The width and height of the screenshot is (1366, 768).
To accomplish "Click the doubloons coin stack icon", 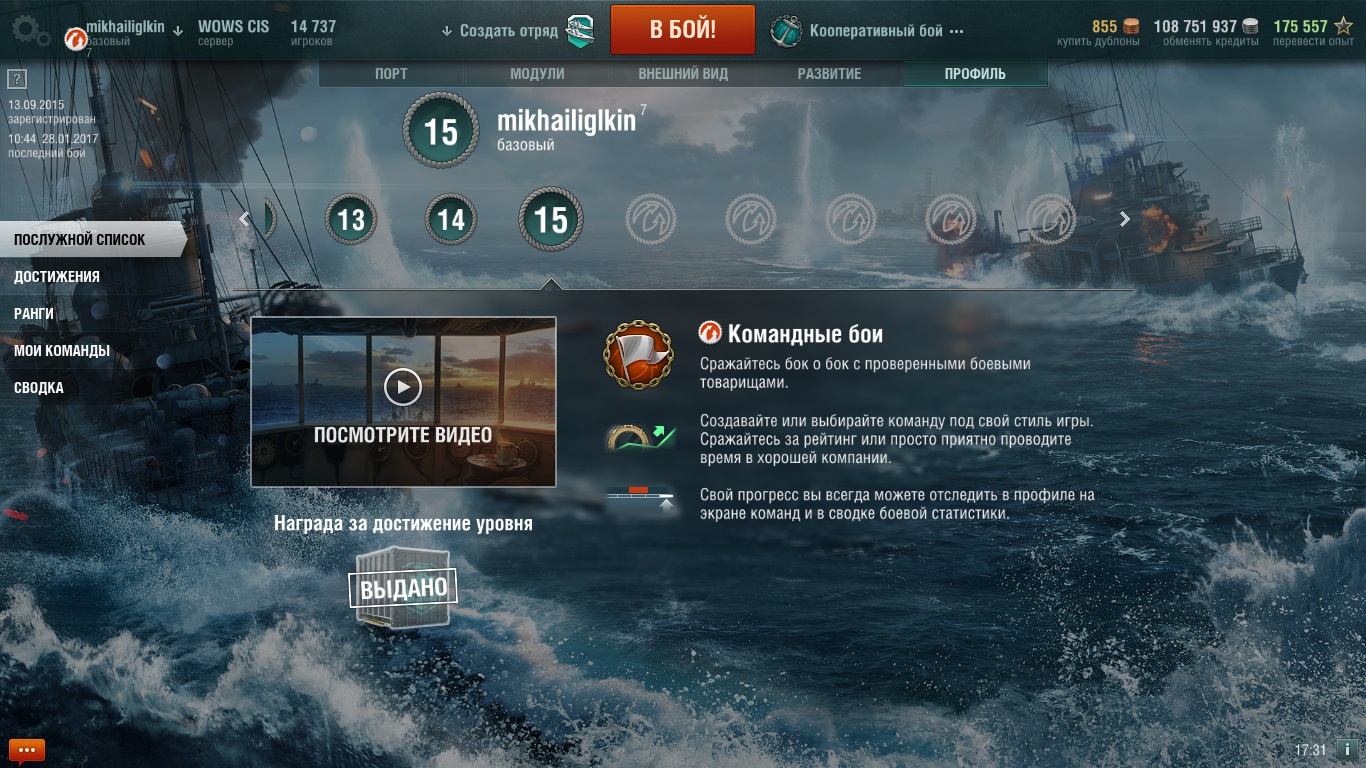I will 1131,27.
